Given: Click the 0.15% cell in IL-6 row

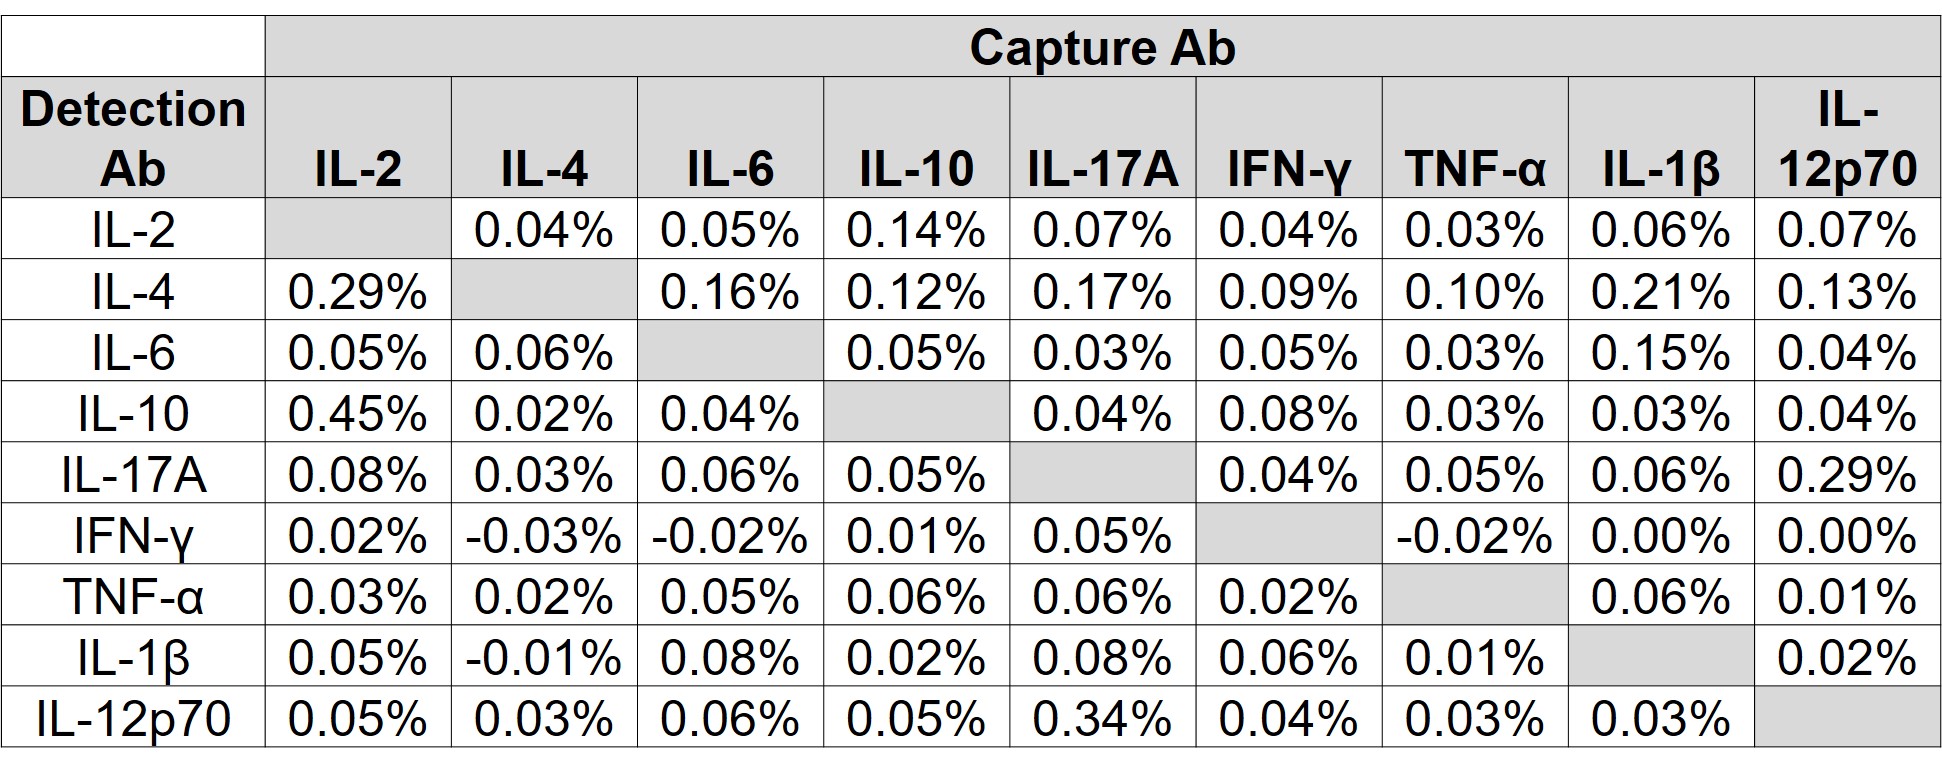Looking at the screenshot, I should (1660, 353).
